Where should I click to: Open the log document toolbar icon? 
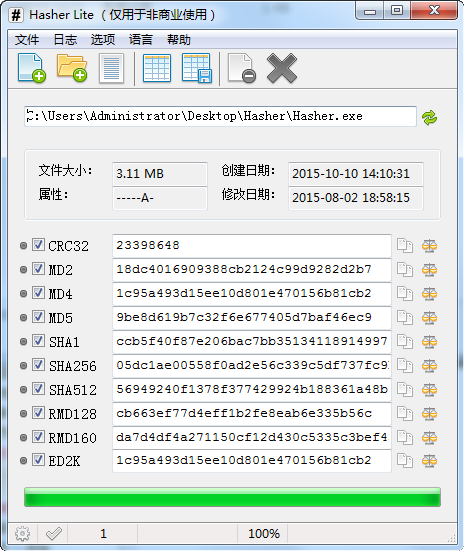pyautogui.click(x=111, y=68)
